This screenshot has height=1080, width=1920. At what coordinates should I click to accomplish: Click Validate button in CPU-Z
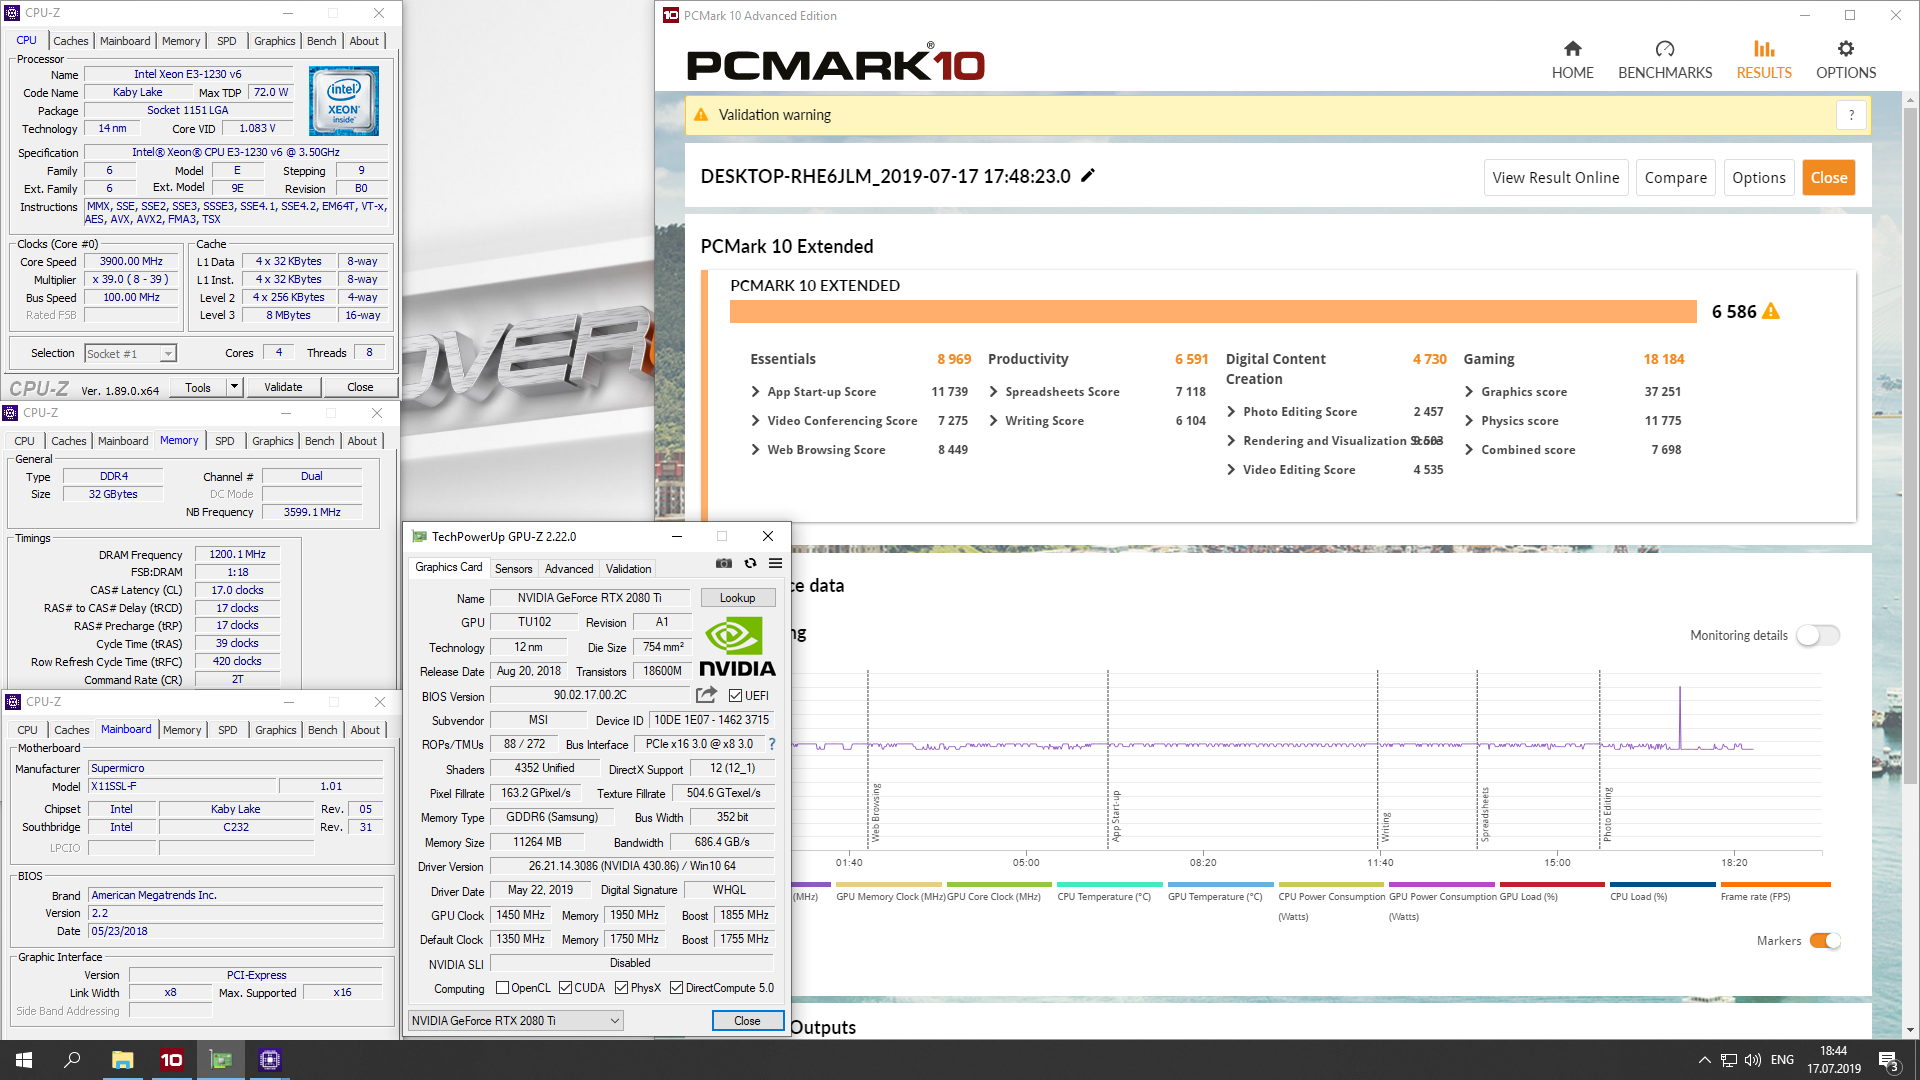coord(283,387)
